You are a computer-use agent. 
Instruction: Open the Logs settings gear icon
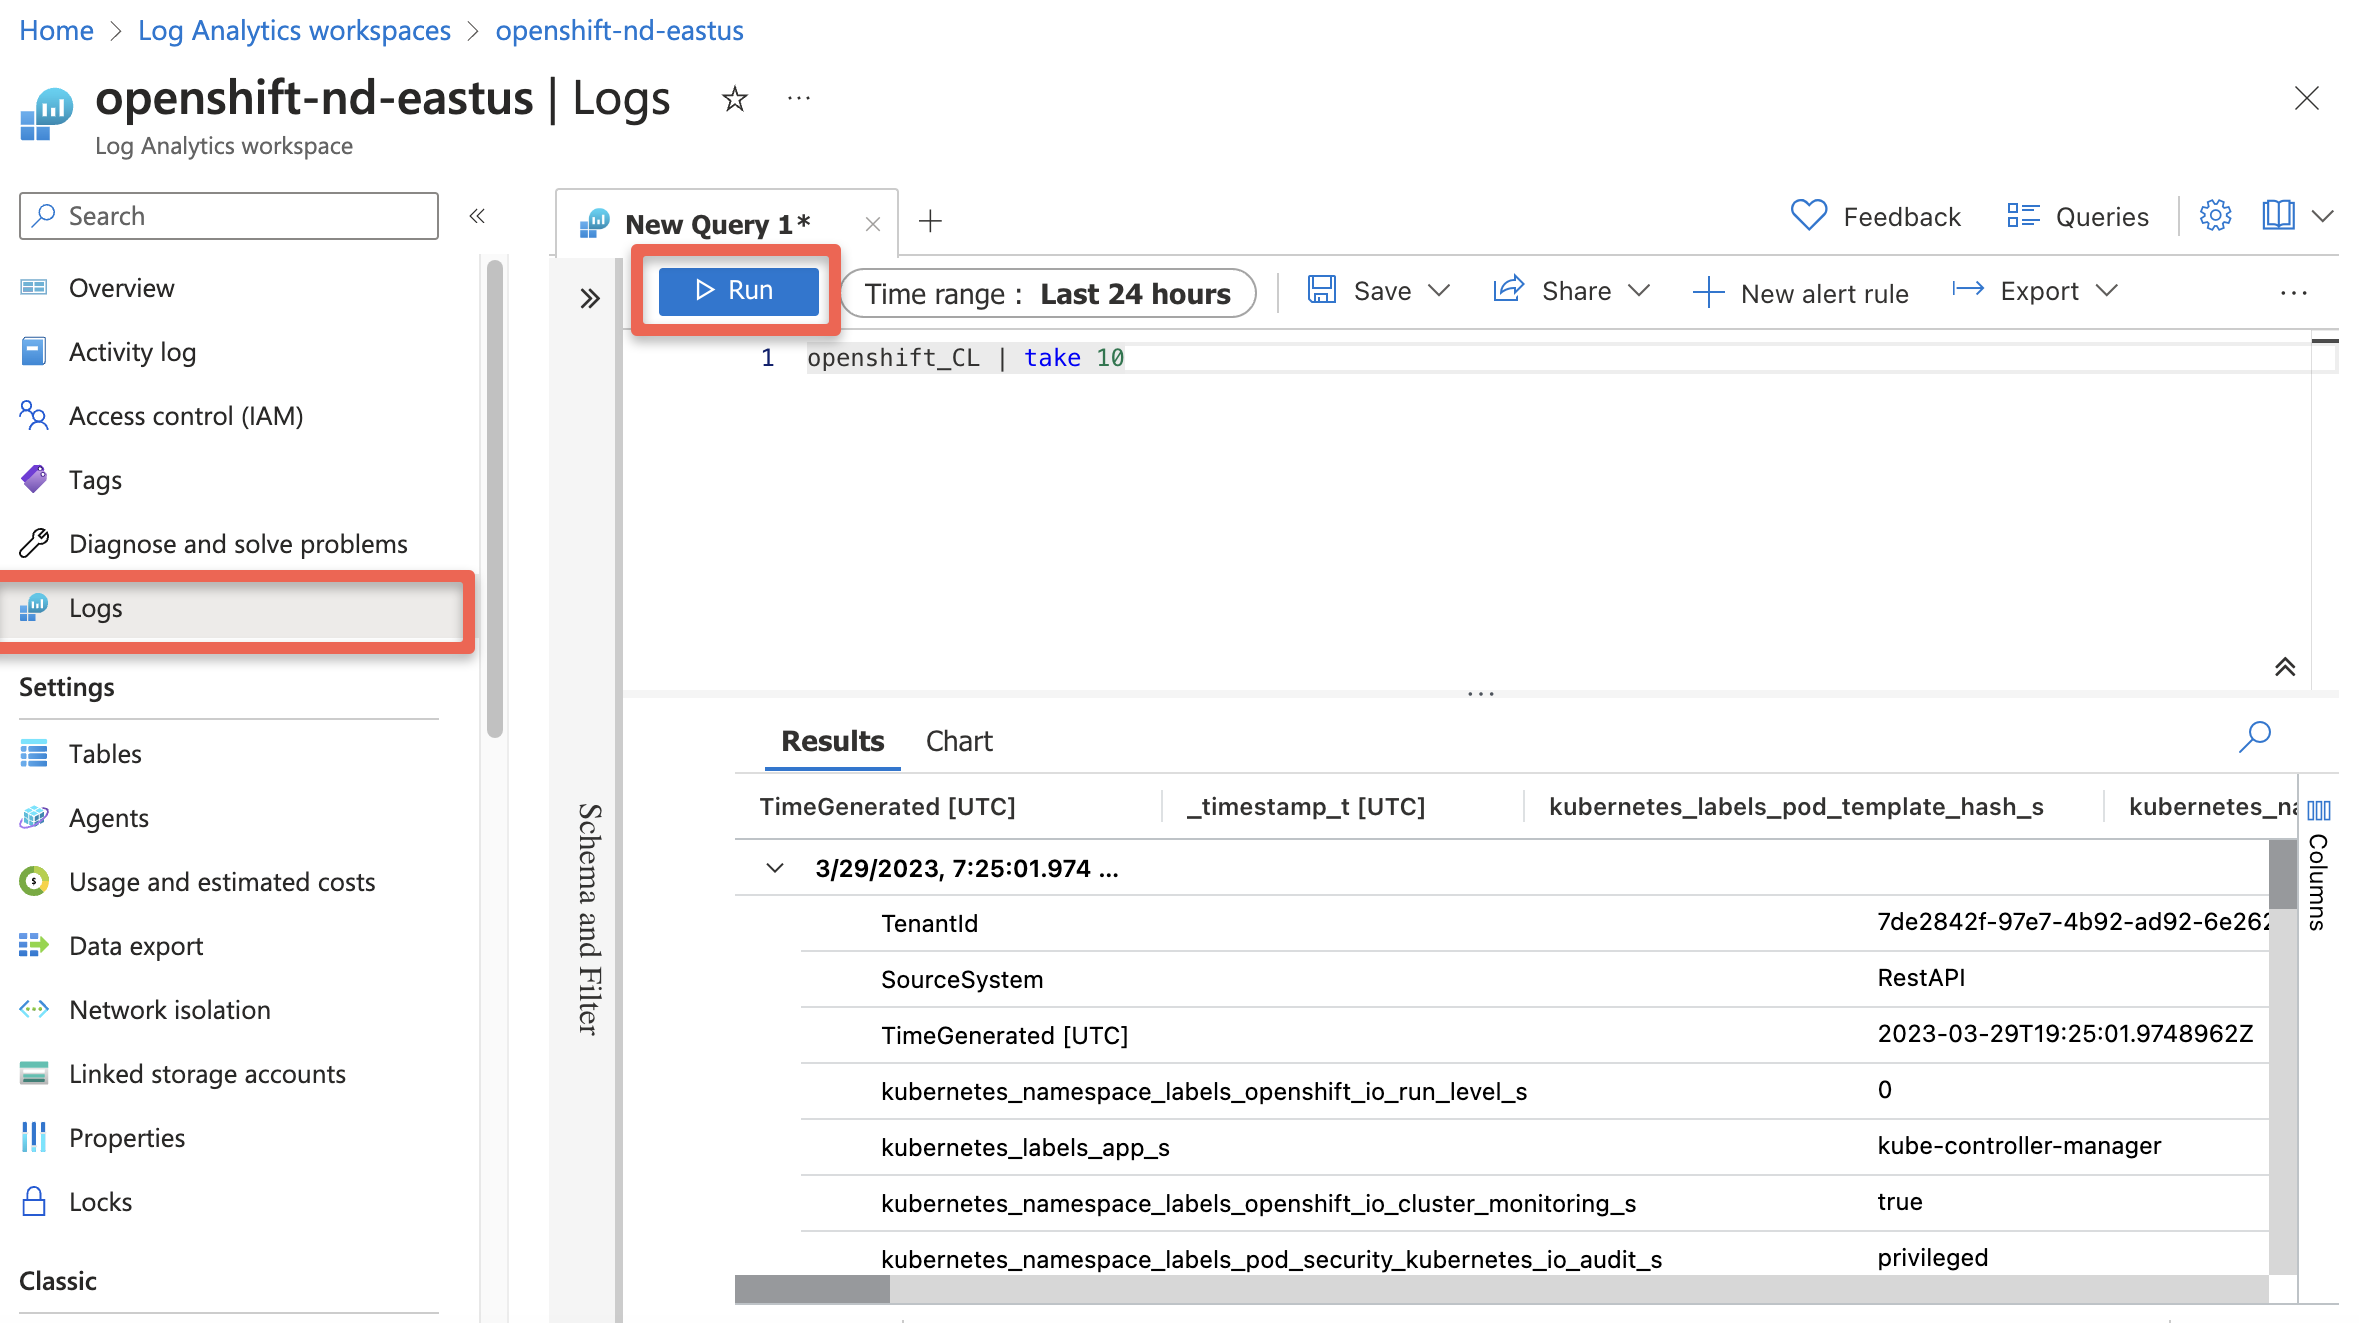pos(2215,215)
